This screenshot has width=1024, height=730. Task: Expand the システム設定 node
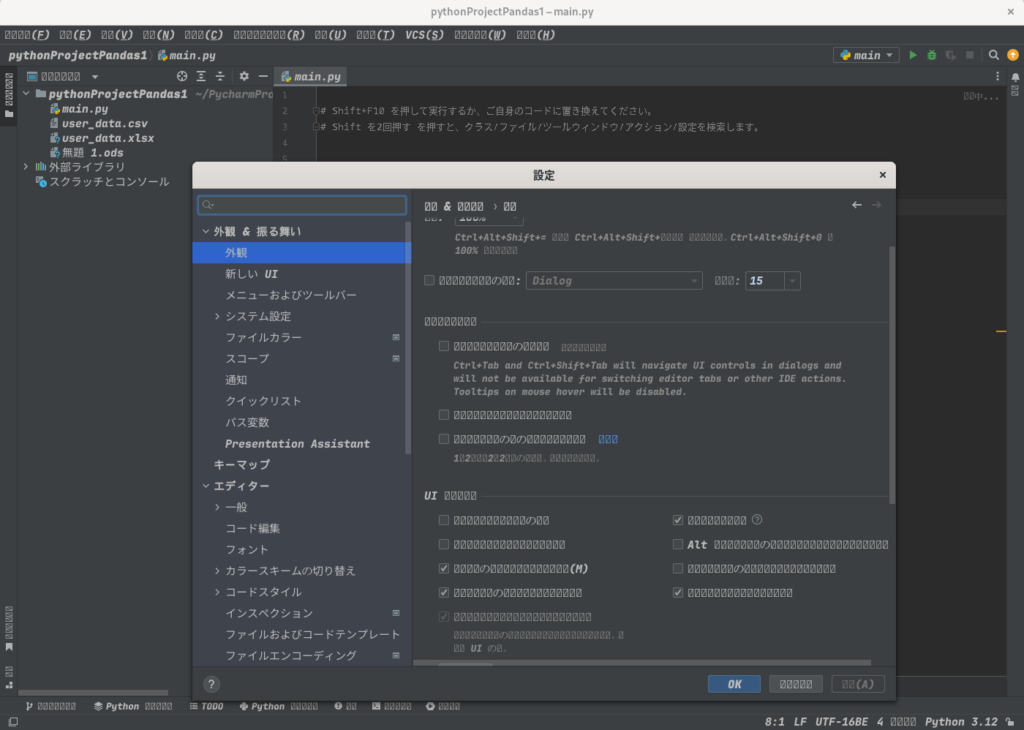217,316
